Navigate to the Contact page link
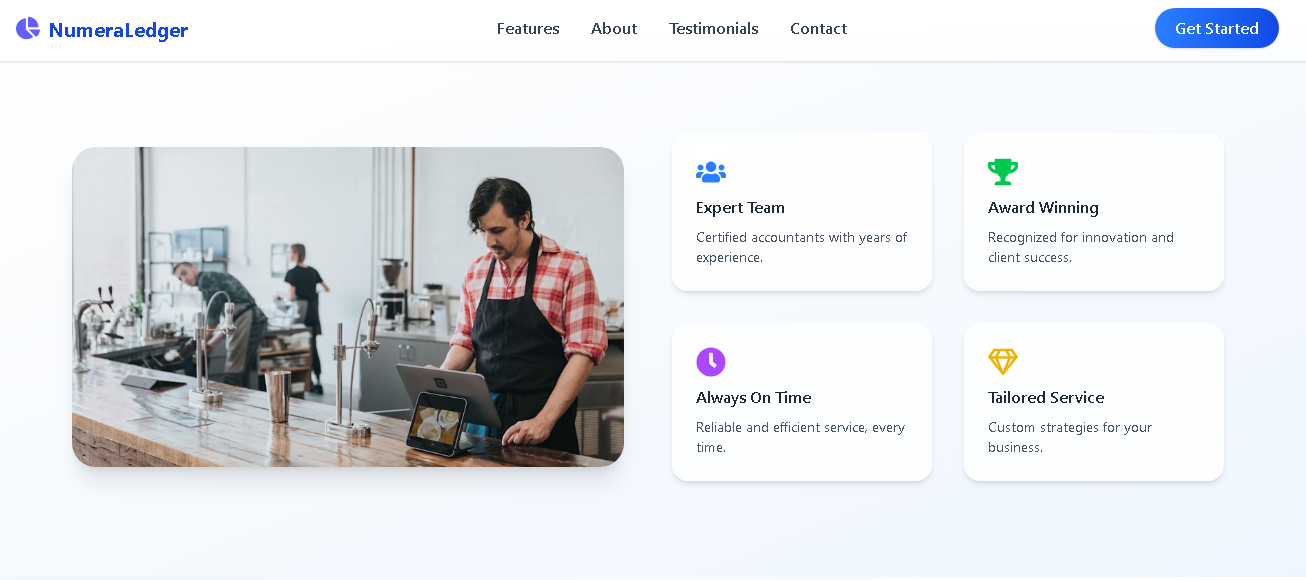Image resolution: width=1306 pixels, height=580 pixels. [x=818, y=29]
